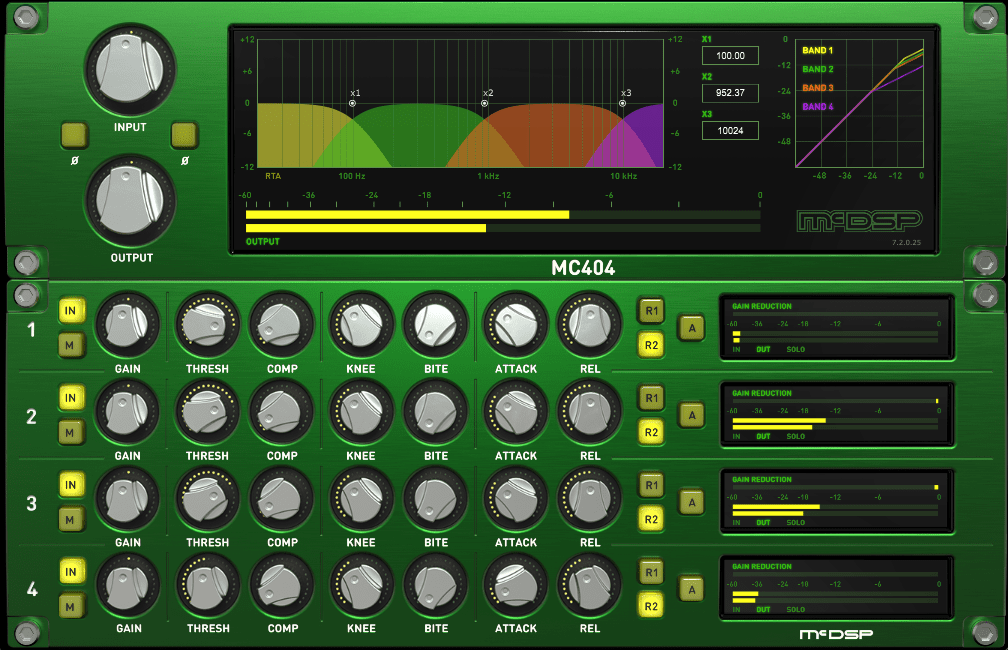
Task: Click band 2 GAIN knob
Action: pyautogui.click(x=127, y=412)
